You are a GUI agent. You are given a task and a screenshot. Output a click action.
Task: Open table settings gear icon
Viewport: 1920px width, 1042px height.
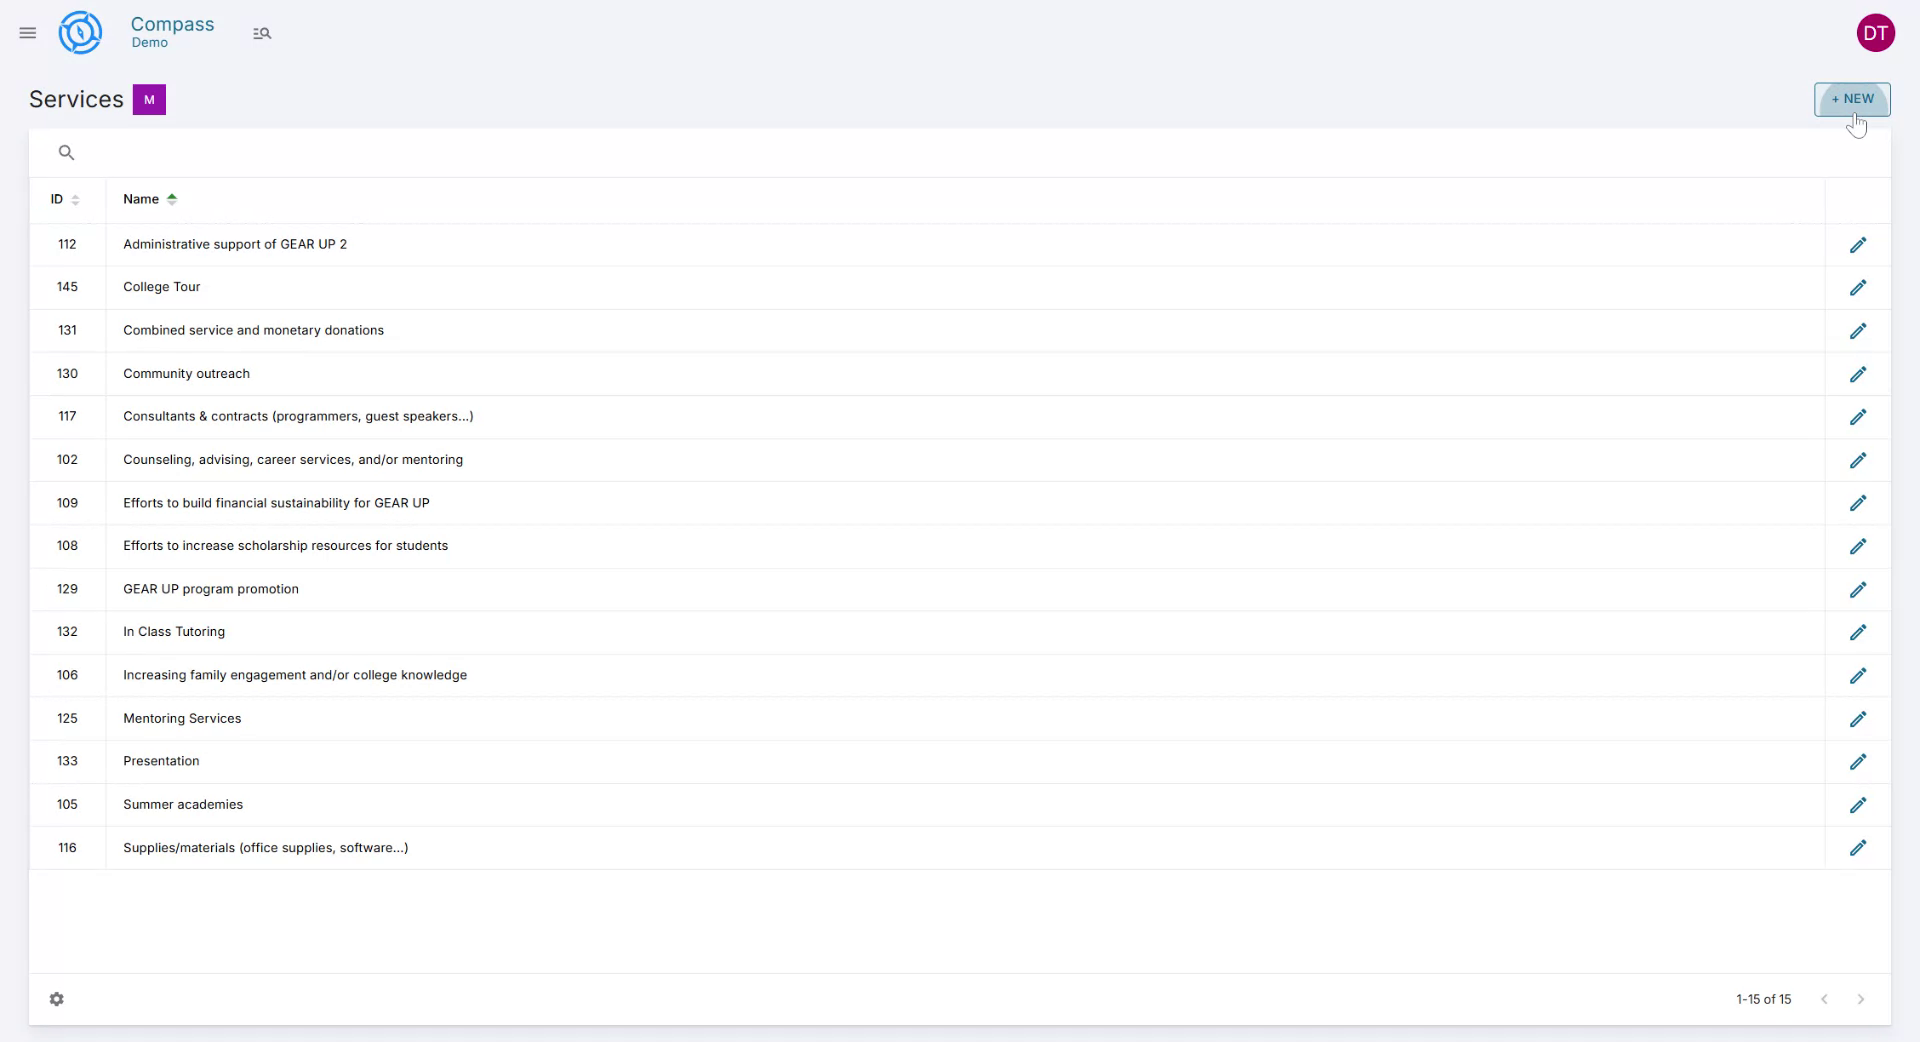(57, 999)
